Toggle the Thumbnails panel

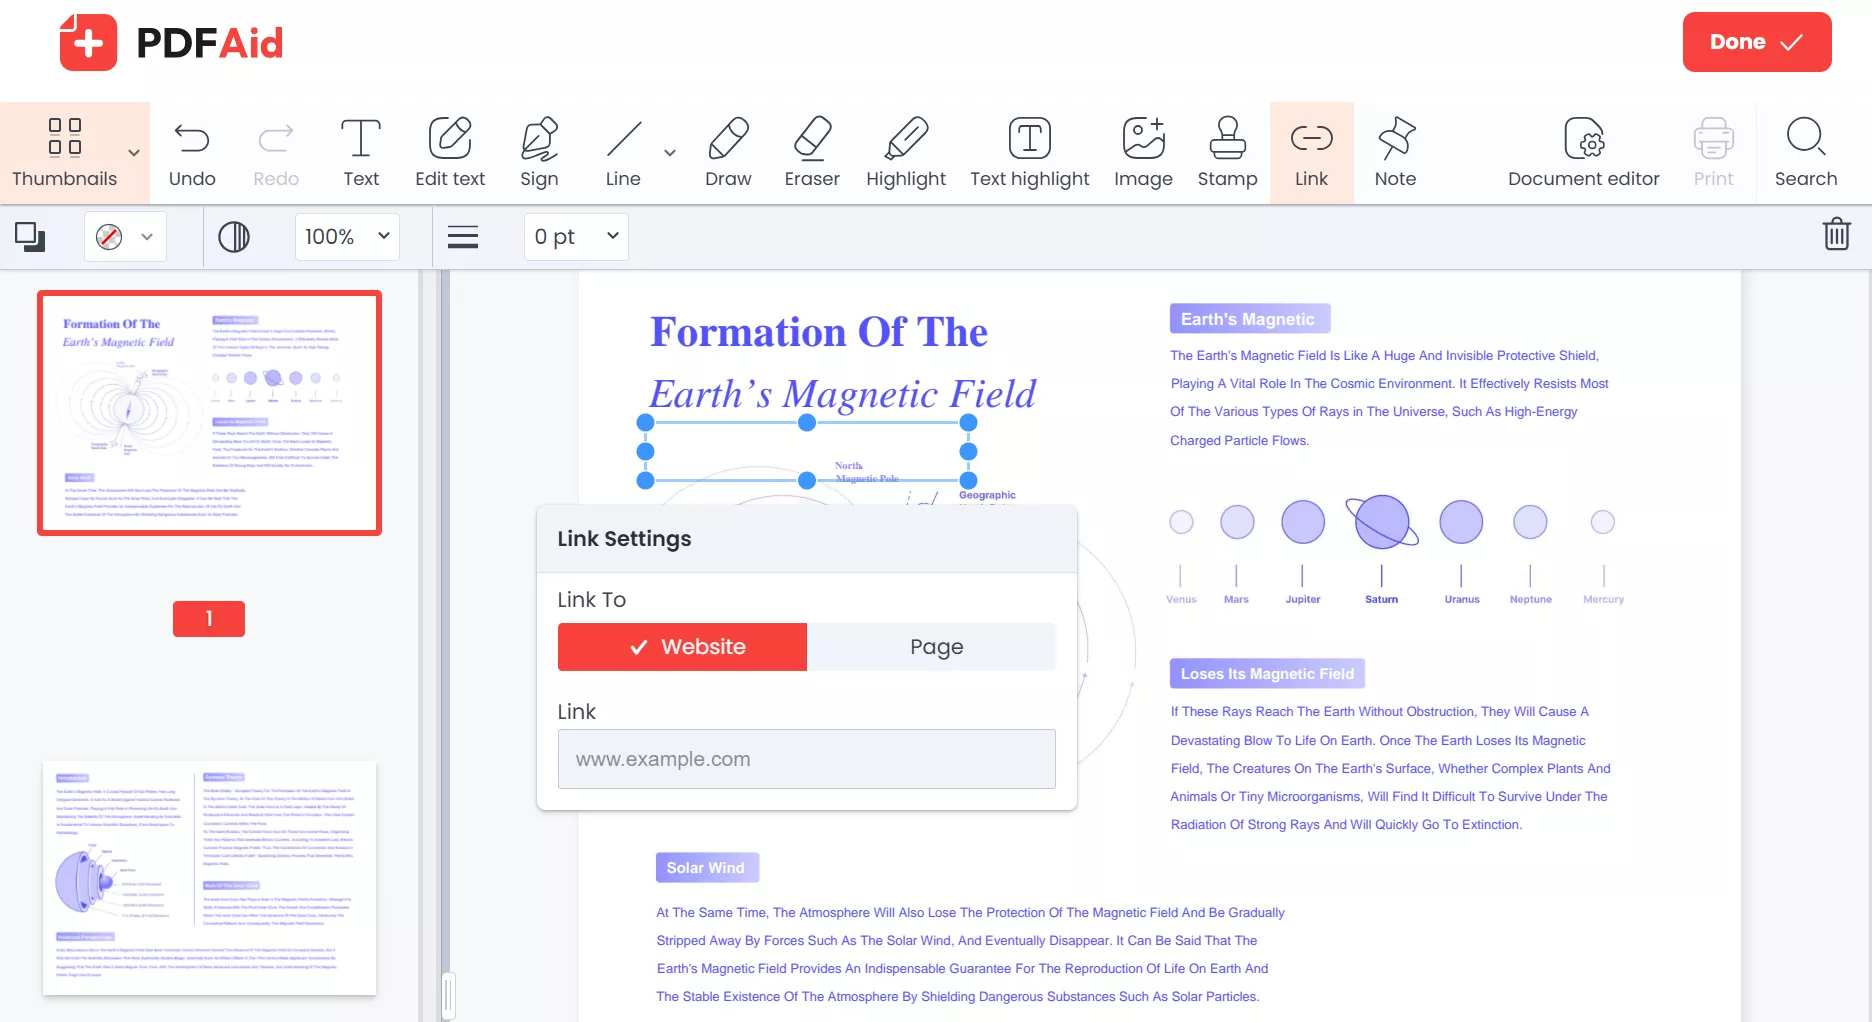pos(65,152)
